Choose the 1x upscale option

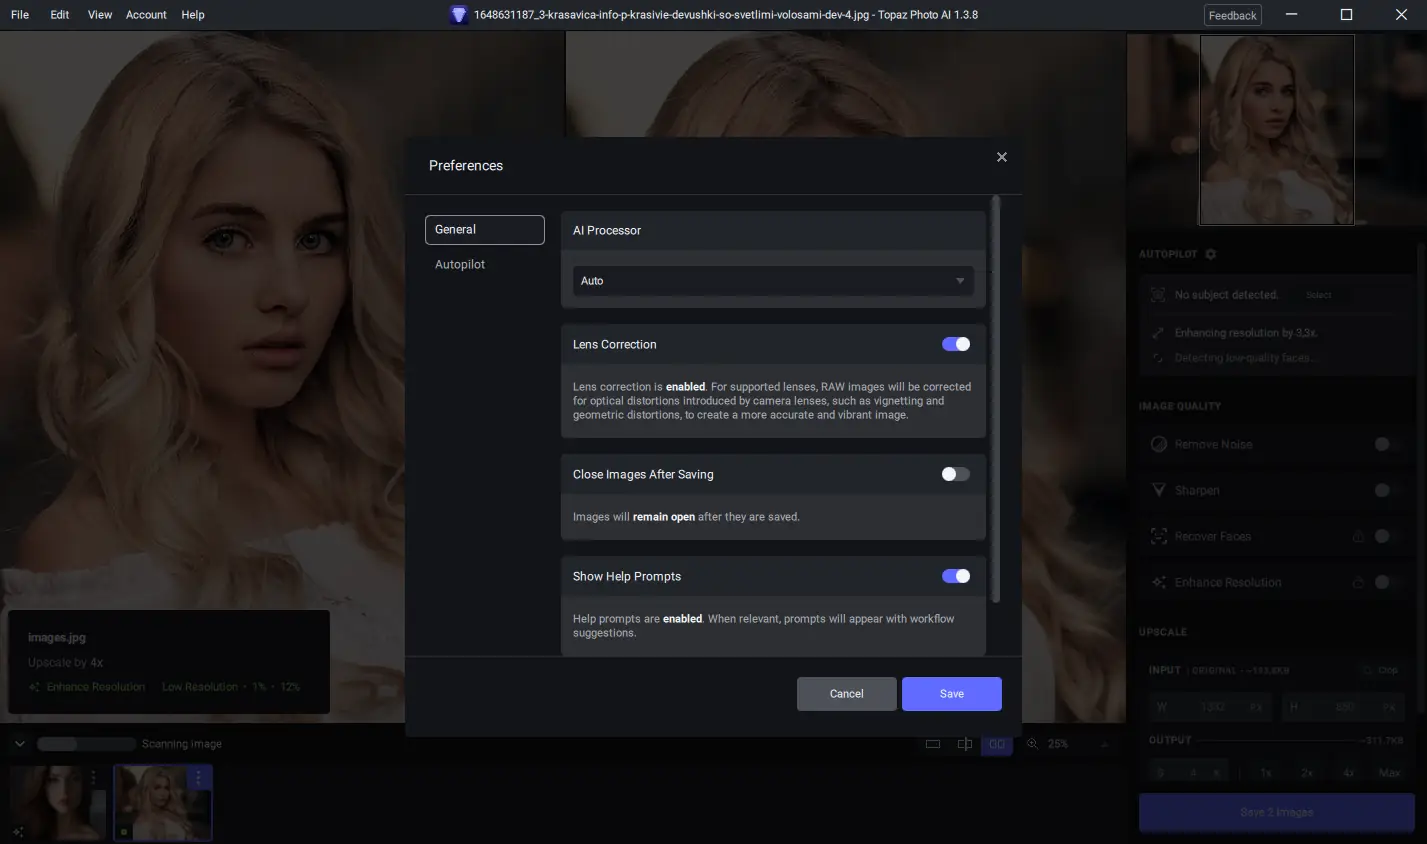click(x=1265, y=773)
